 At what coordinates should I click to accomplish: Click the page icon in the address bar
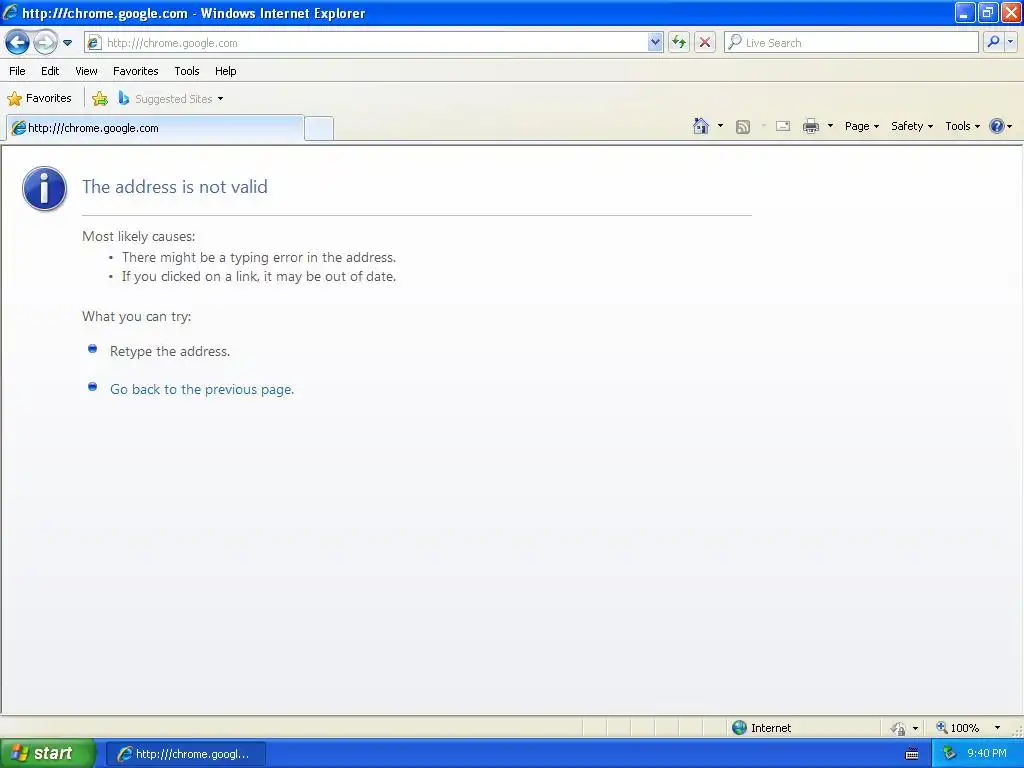click(94, 43)
